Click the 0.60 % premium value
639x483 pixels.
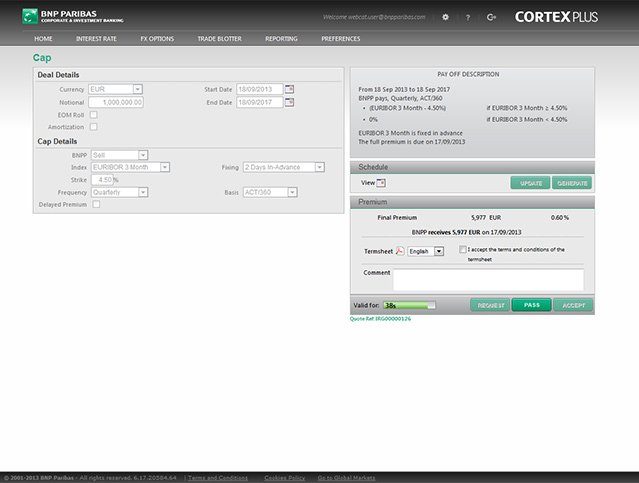click(x=560, y=218)
